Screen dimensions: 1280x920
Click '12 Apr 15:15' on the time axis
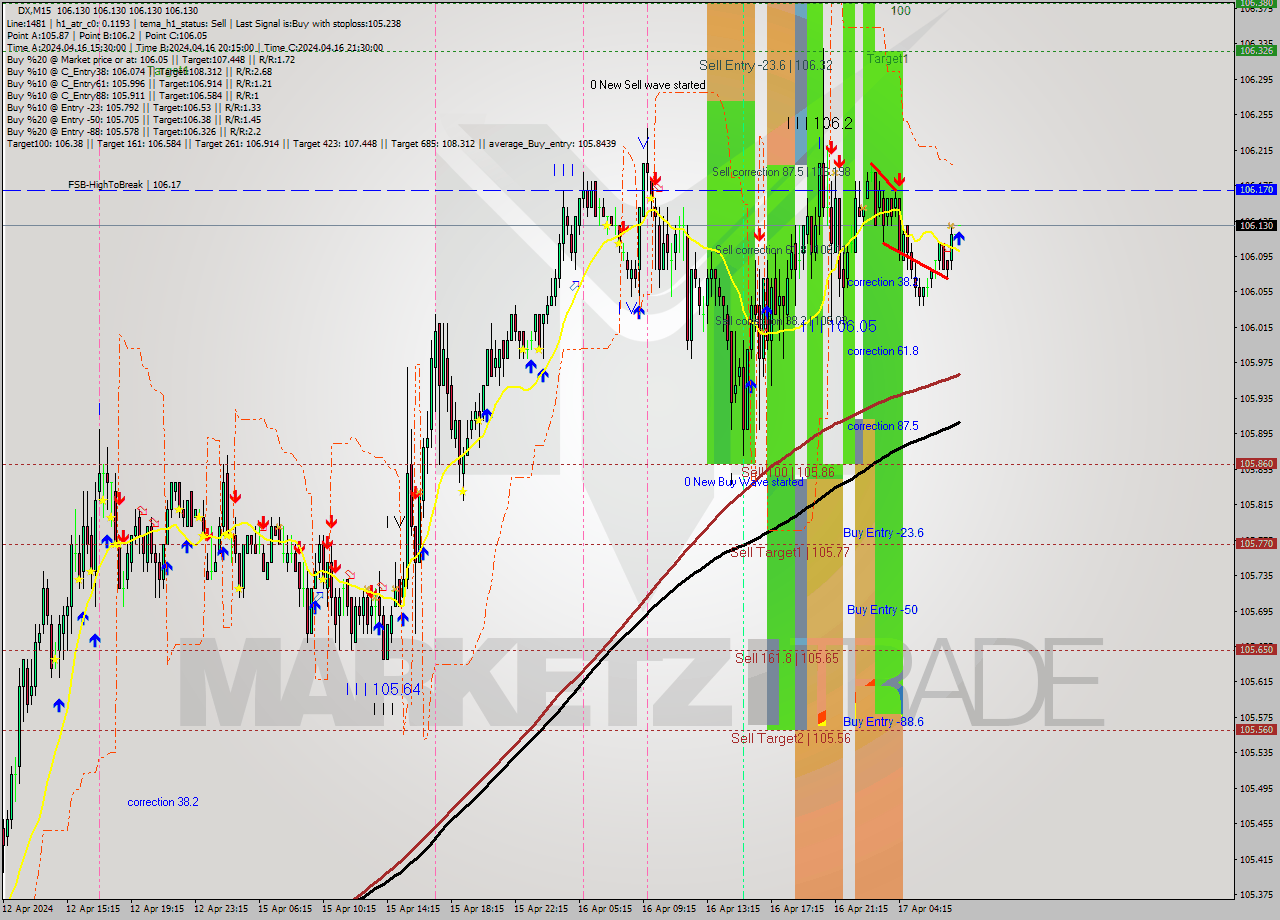93,909
